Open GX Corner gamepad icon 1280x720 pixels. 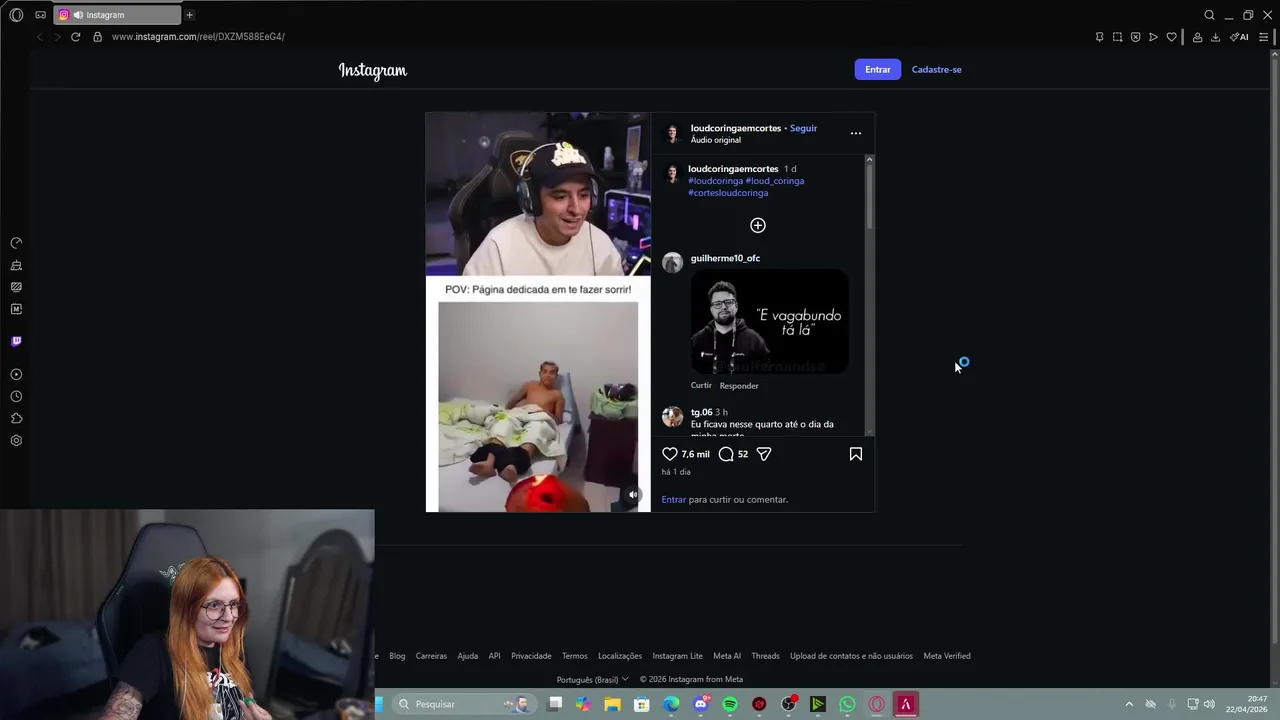click(40, 15)
